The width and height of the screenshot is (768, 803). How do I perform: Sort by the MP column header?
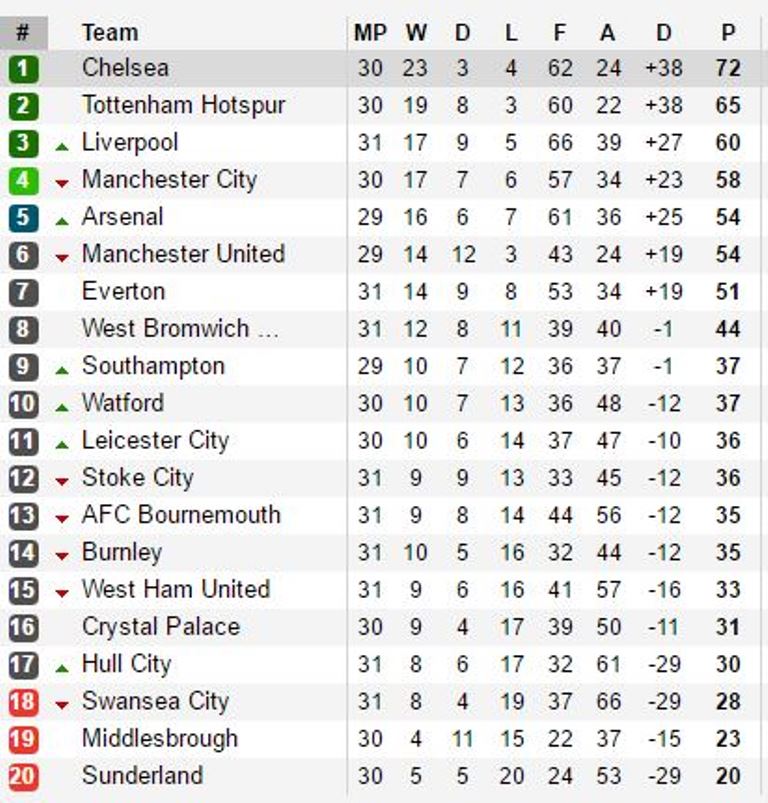coord(370,33)
